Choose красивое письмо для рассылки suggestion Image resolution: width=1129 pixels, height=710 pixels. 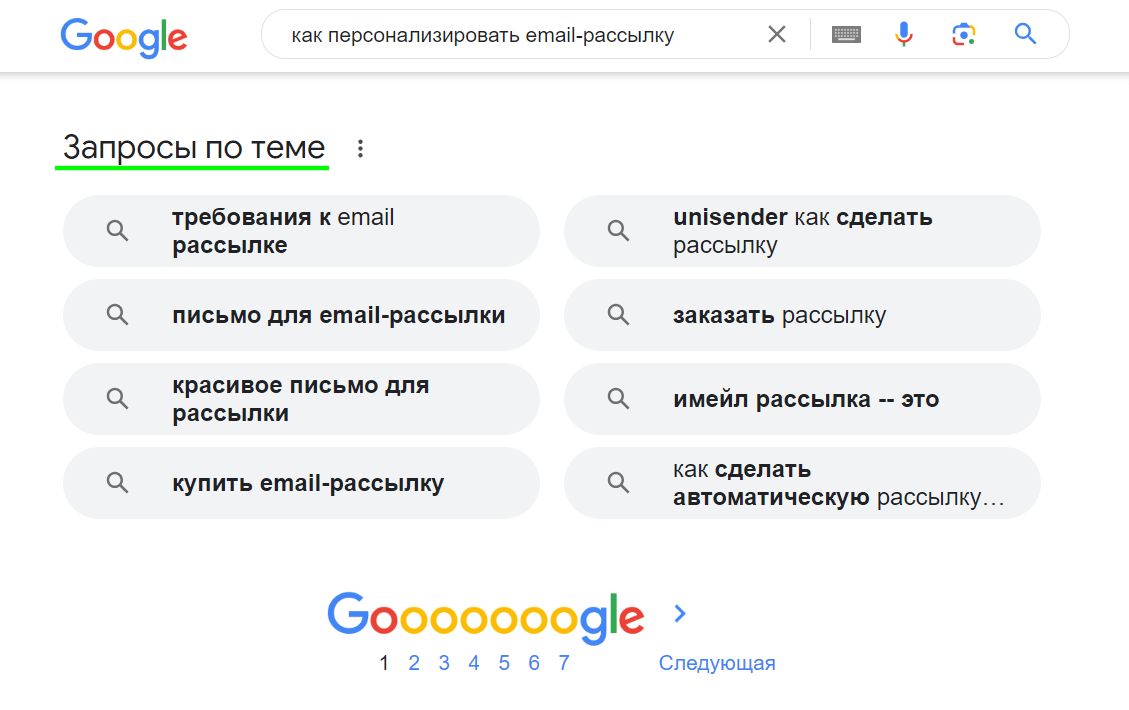301,399
